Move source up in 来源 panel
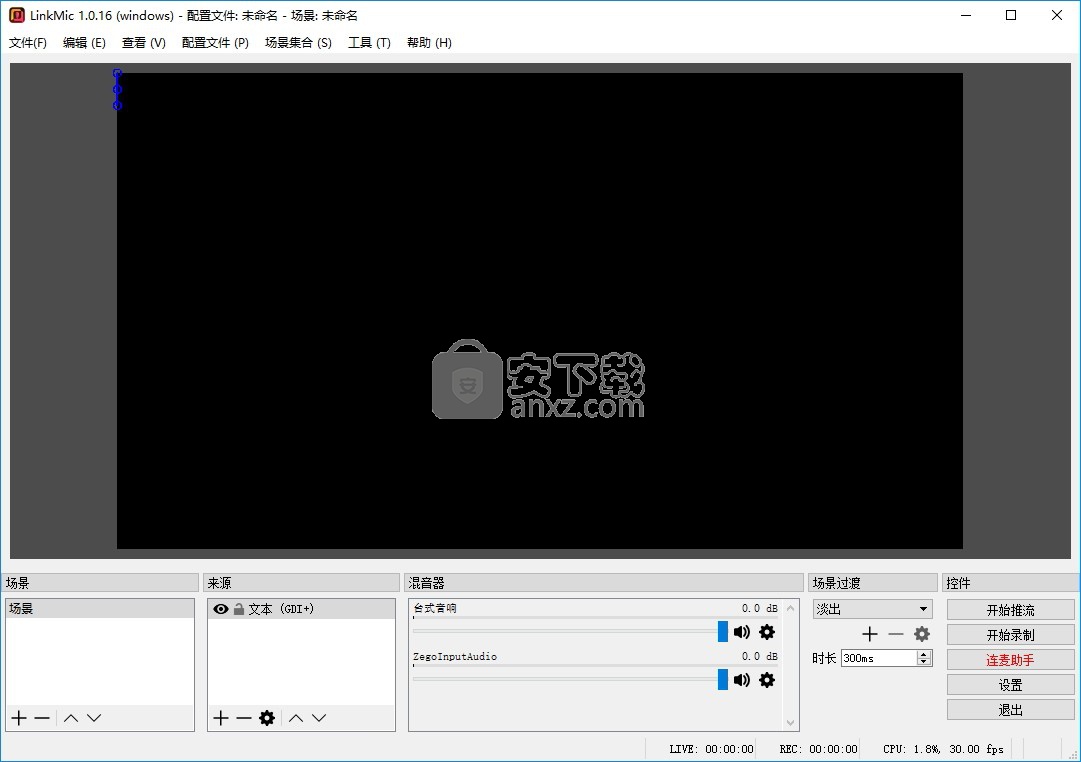1081x762 pixels. 296,718
